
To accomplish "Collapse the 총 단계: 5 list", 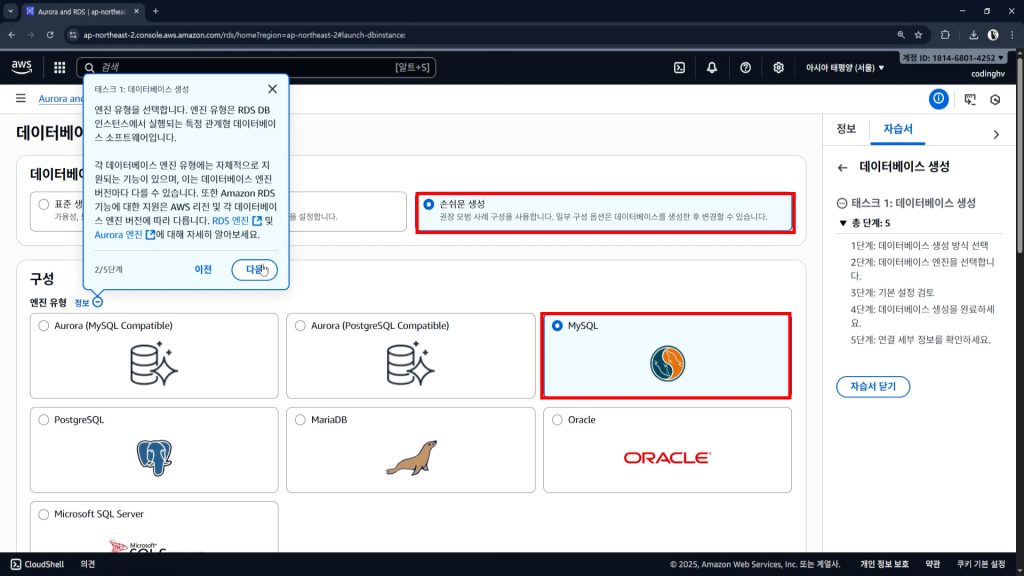I will click(x=843, y=223).
